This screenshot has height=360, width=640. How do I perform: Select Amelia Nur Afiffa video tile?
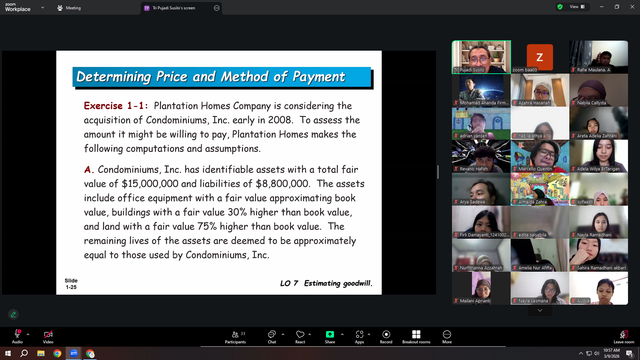[540, 256]
